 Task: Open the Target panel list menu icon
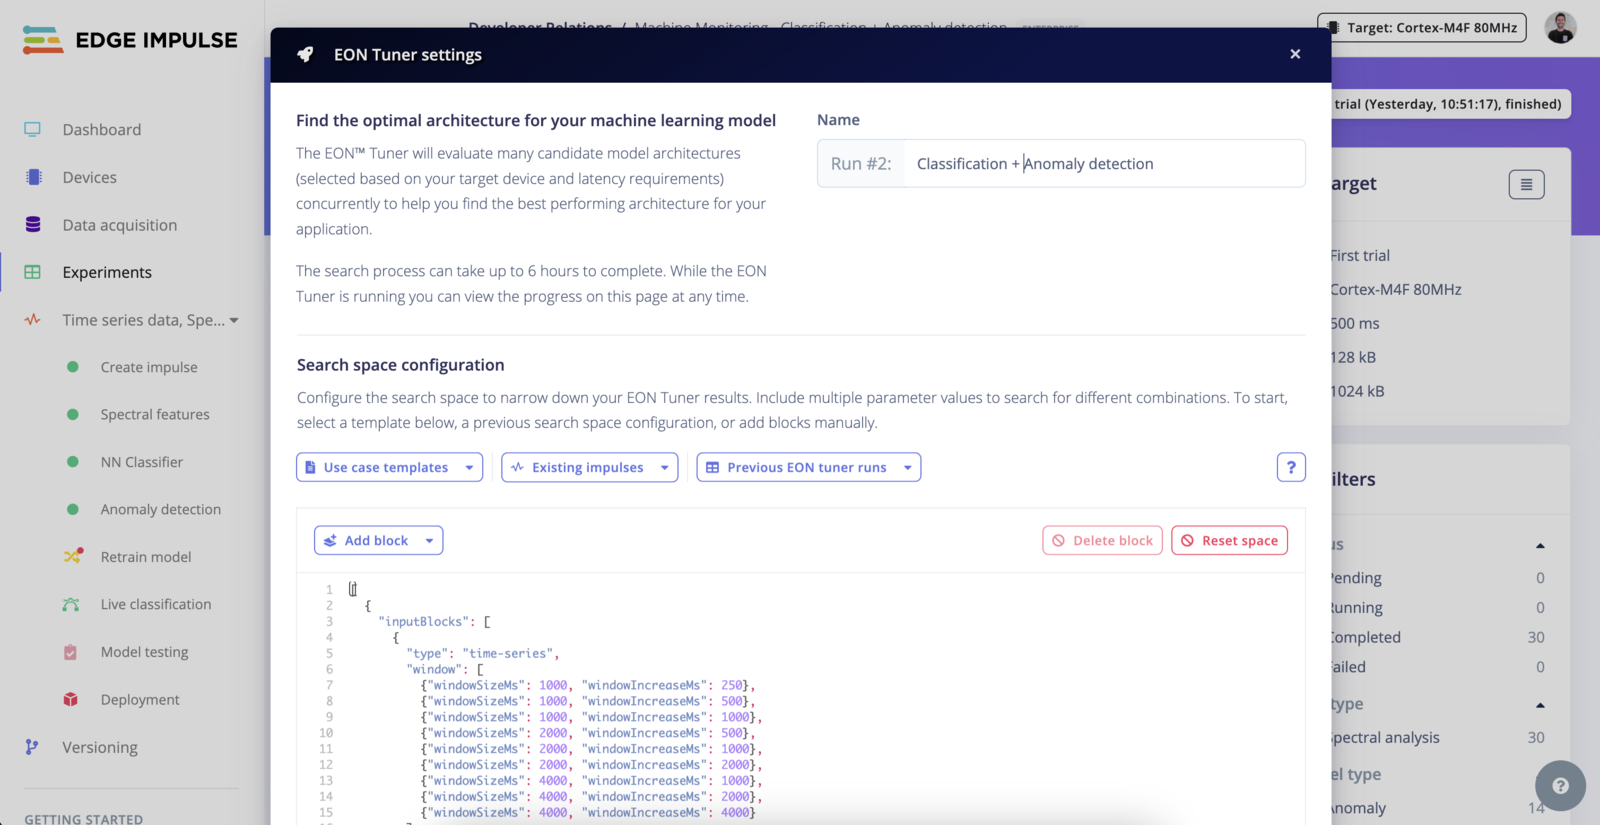(x=1526, y=184)
